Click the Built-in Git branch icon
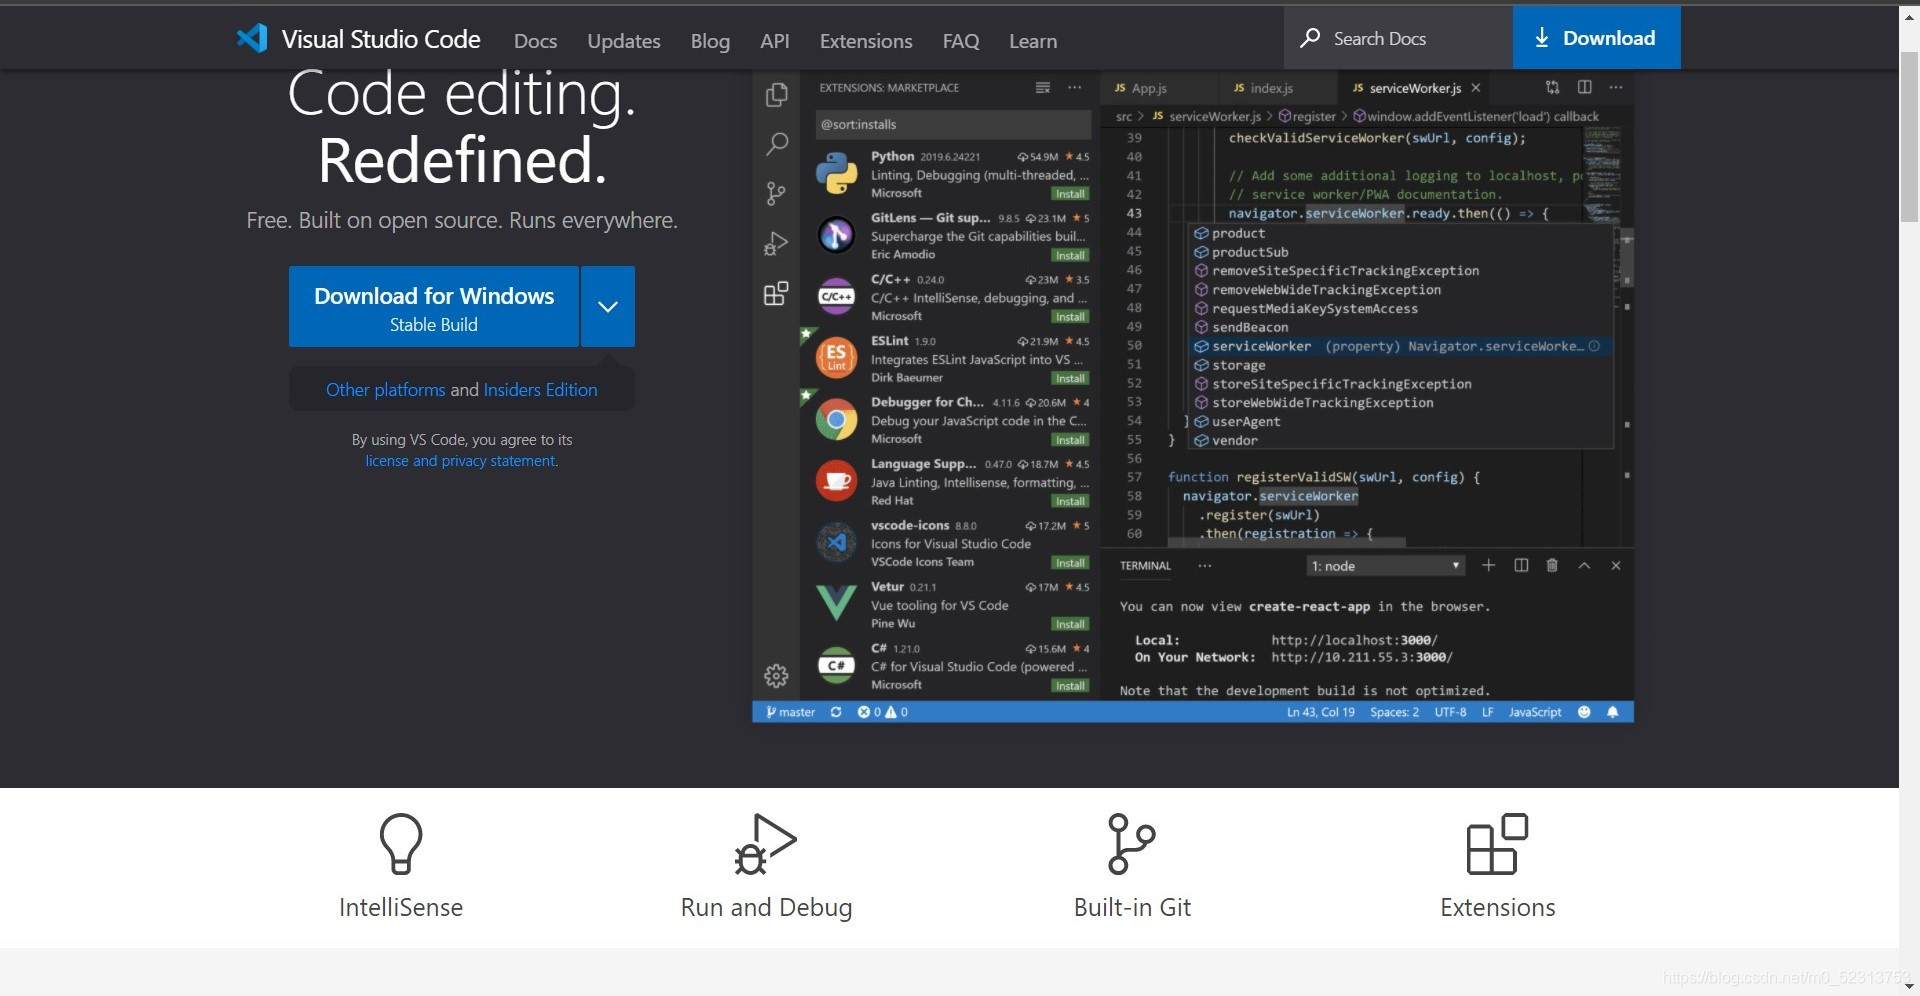The width and height of the screenshot is (1920, 996). 1131,843
